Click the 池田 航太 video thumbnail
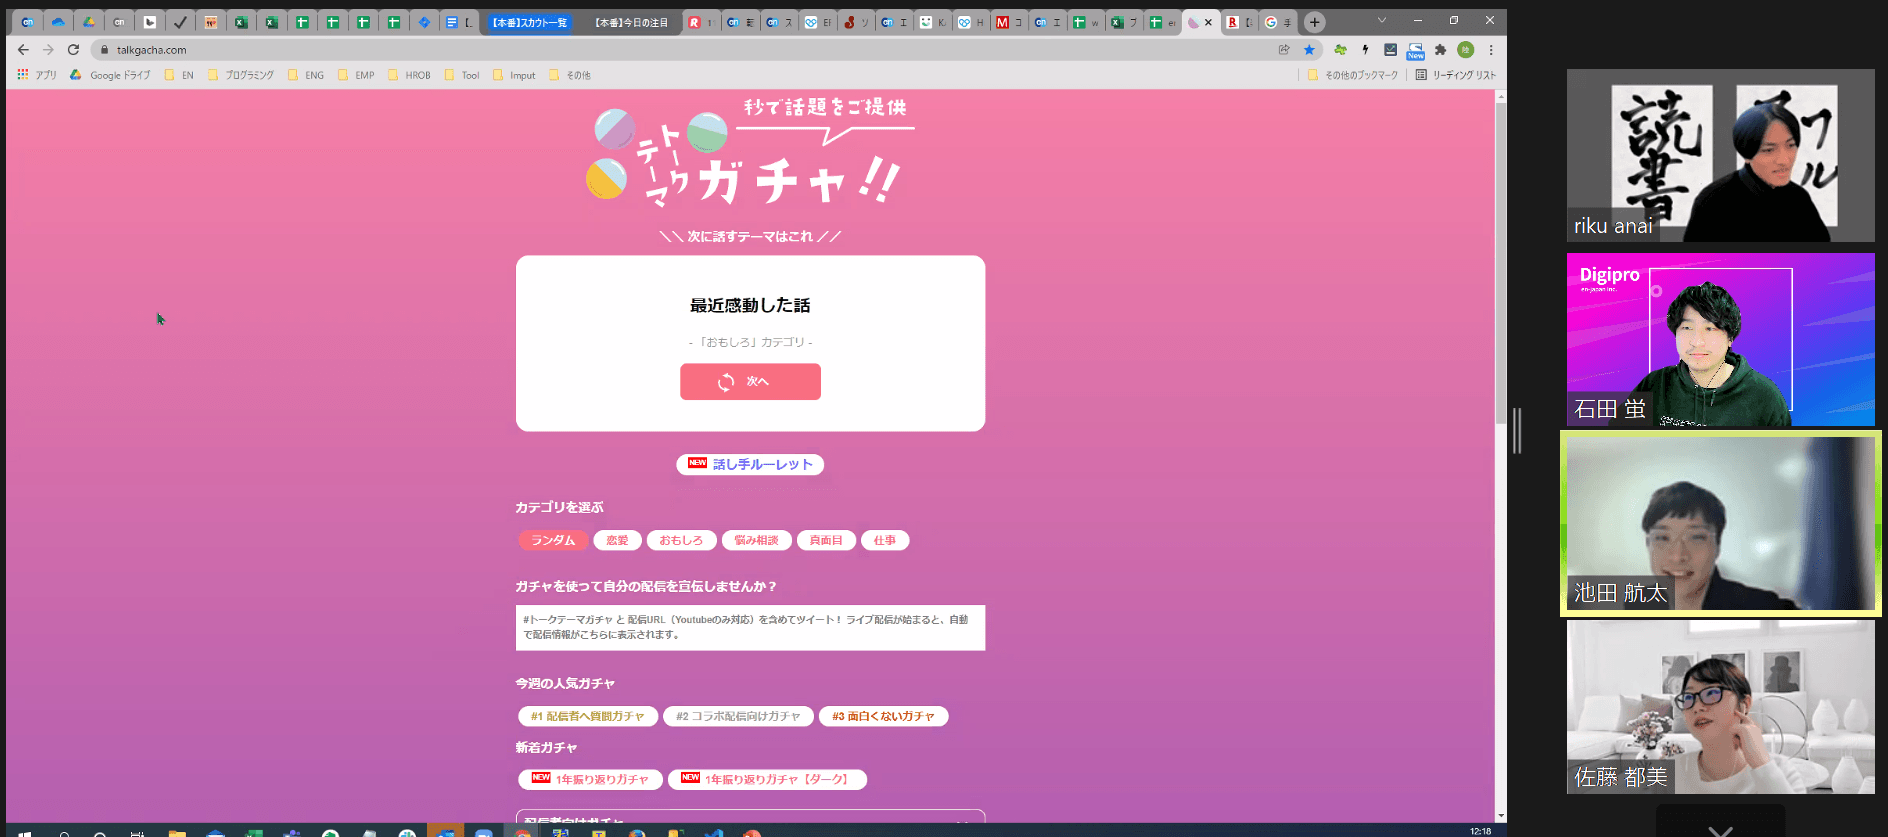1888x837 pixels. click(1720, 523)
